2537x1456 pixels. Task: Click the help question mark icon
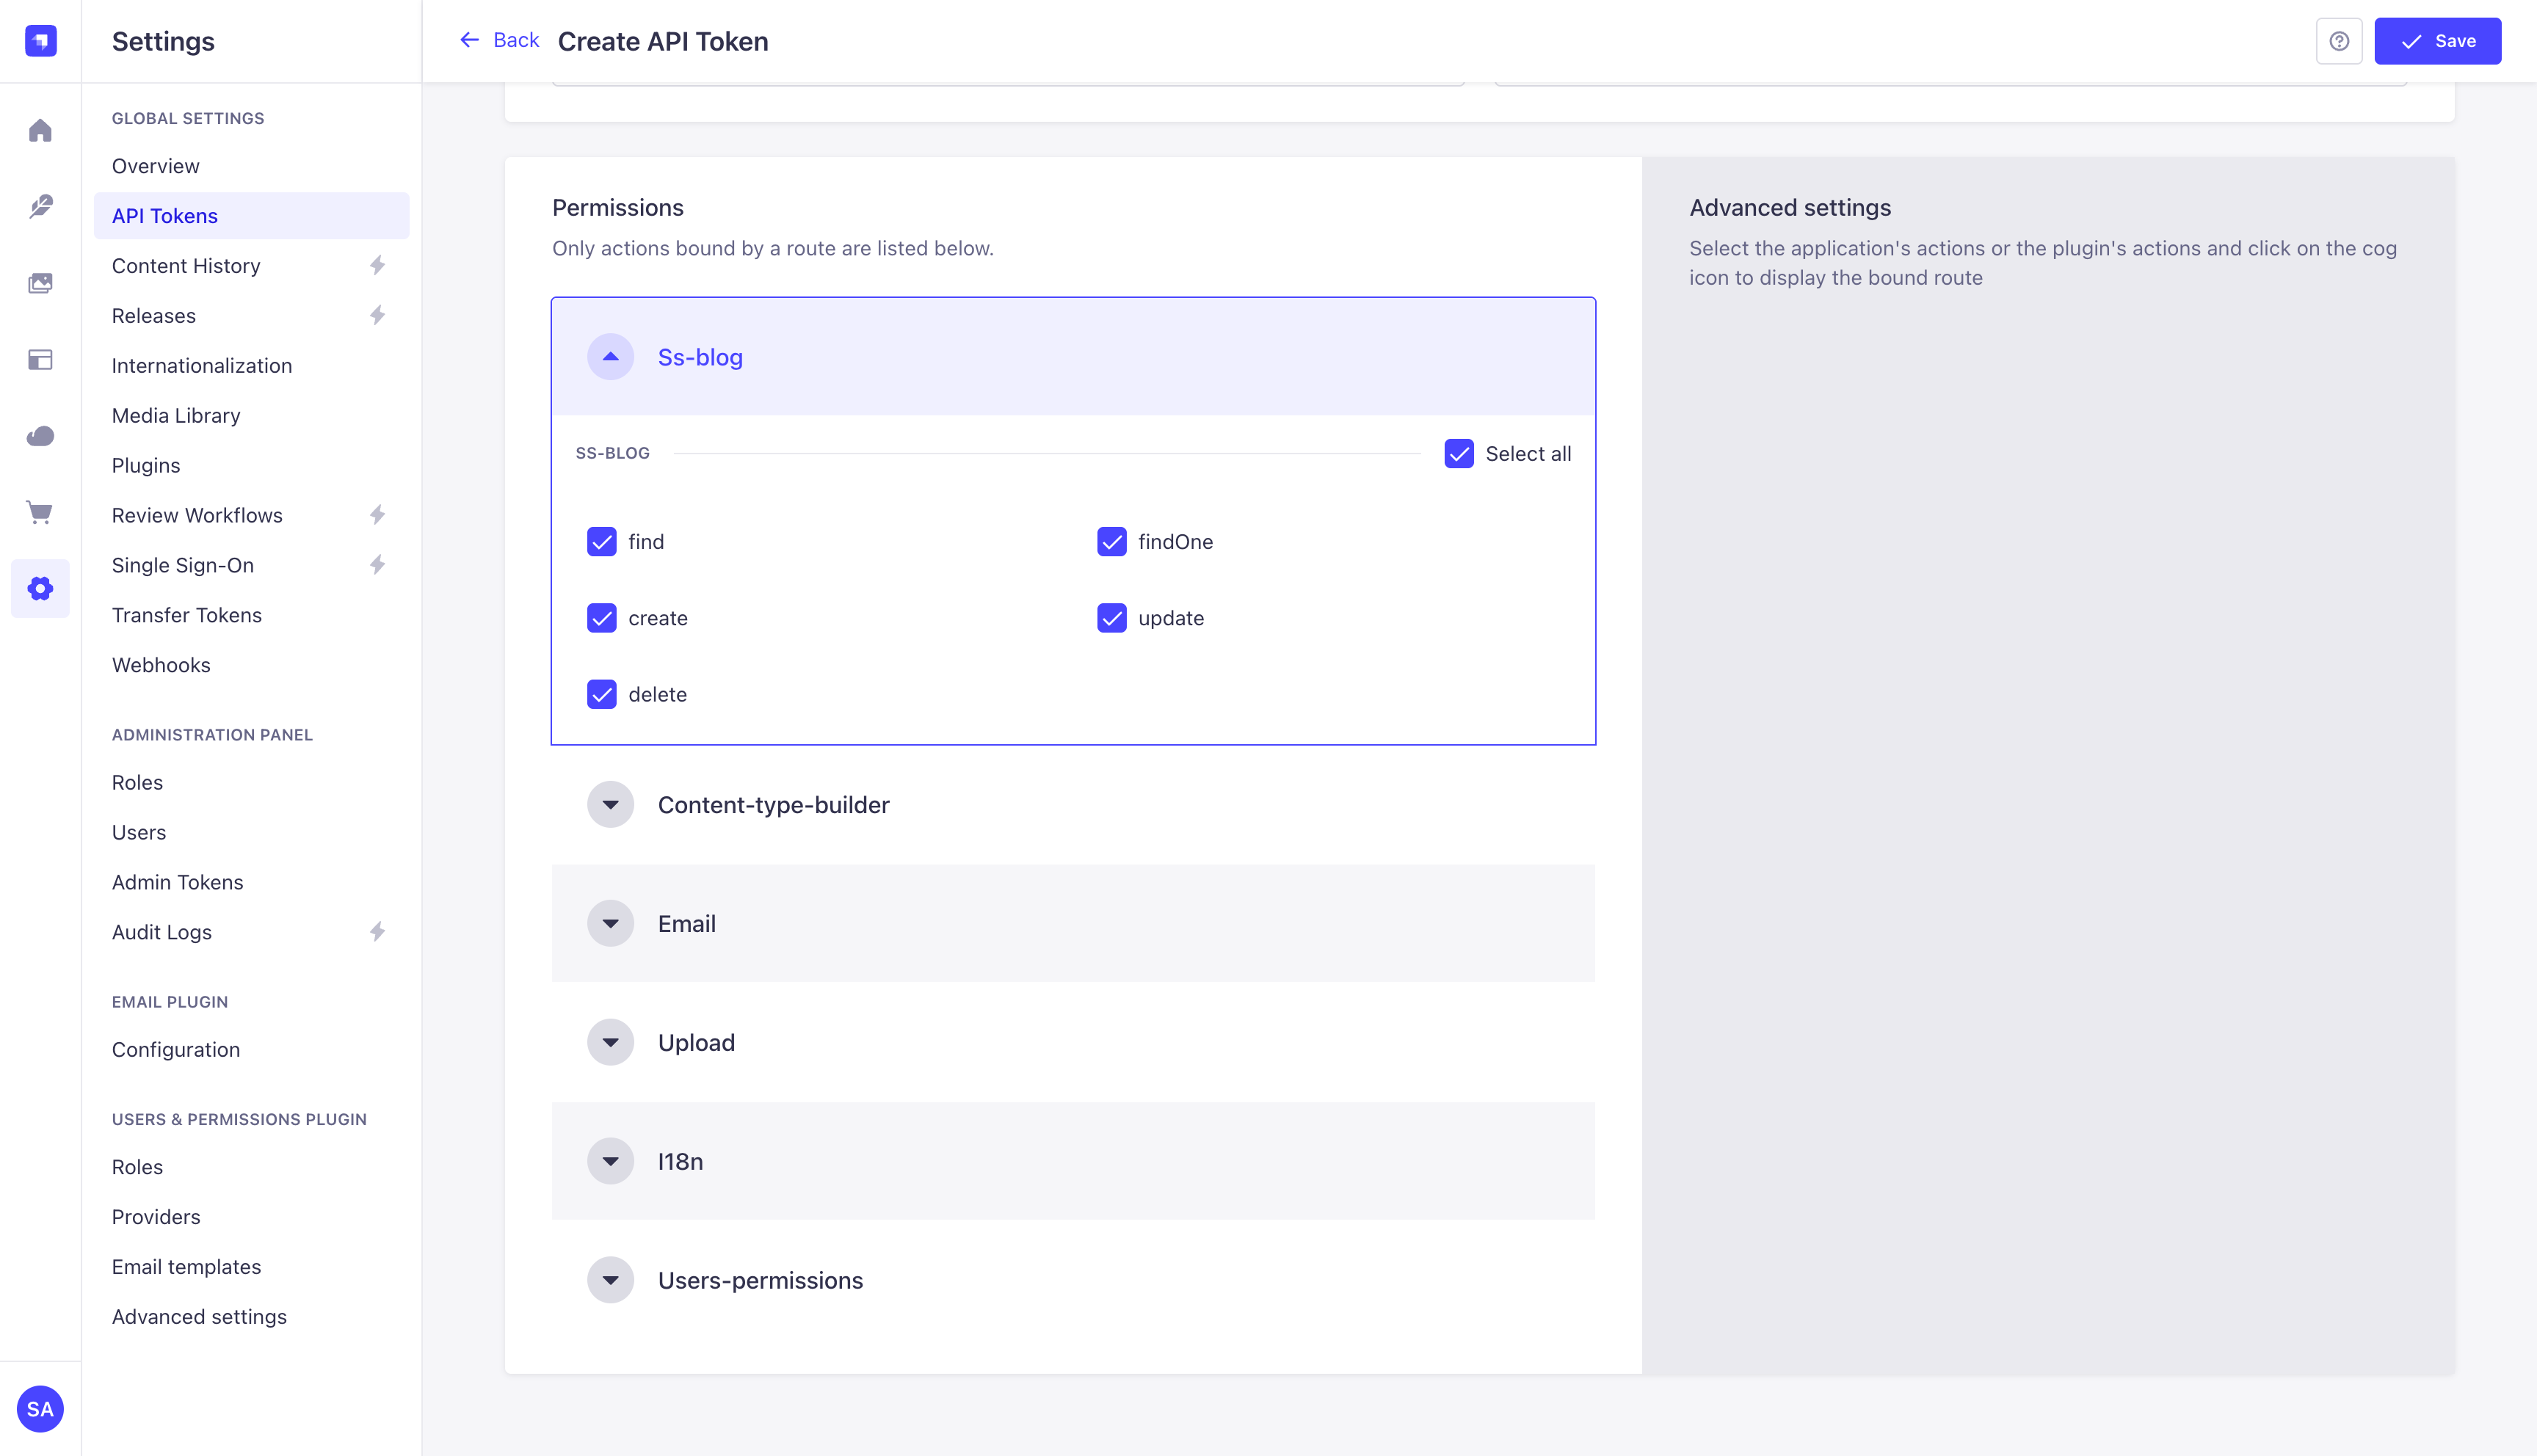click(x=2339, y=41)
